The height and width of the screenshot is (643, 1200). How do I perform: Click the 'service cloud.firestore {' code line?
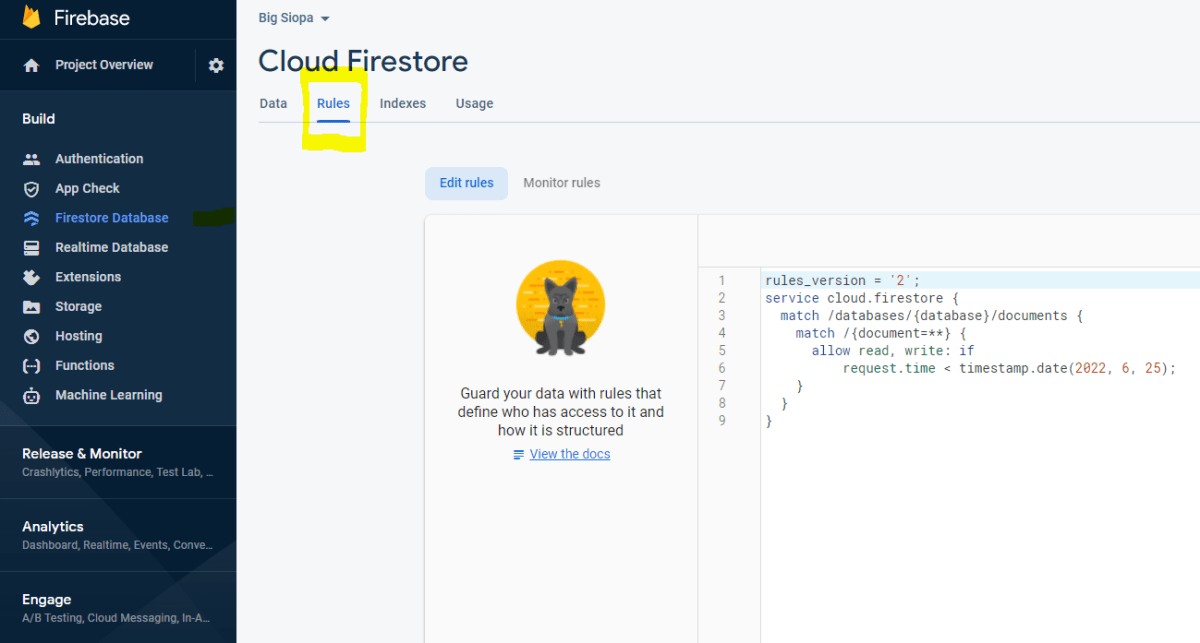861,298
